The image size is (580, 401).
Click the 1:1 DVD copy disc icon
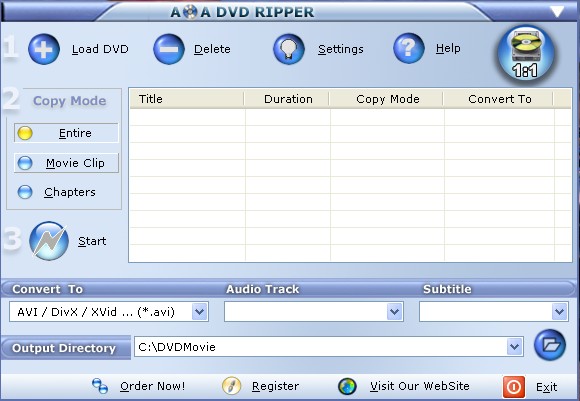pos(526,54)
